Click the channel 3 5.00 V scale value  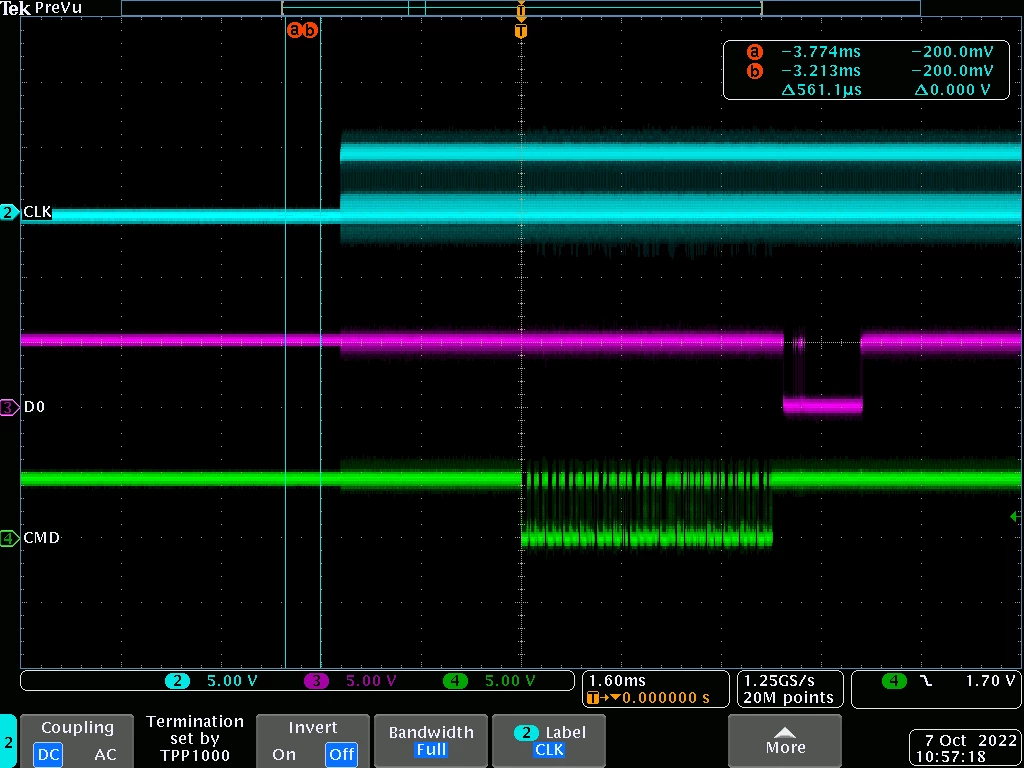pos(371,681)
